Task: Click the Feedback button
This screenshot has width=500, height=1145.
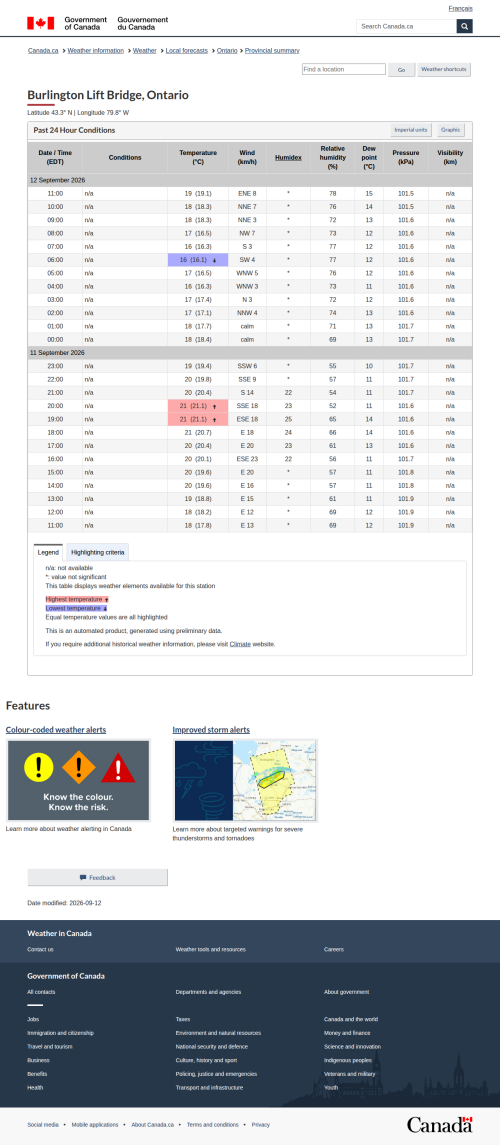Action: point(98,877)
